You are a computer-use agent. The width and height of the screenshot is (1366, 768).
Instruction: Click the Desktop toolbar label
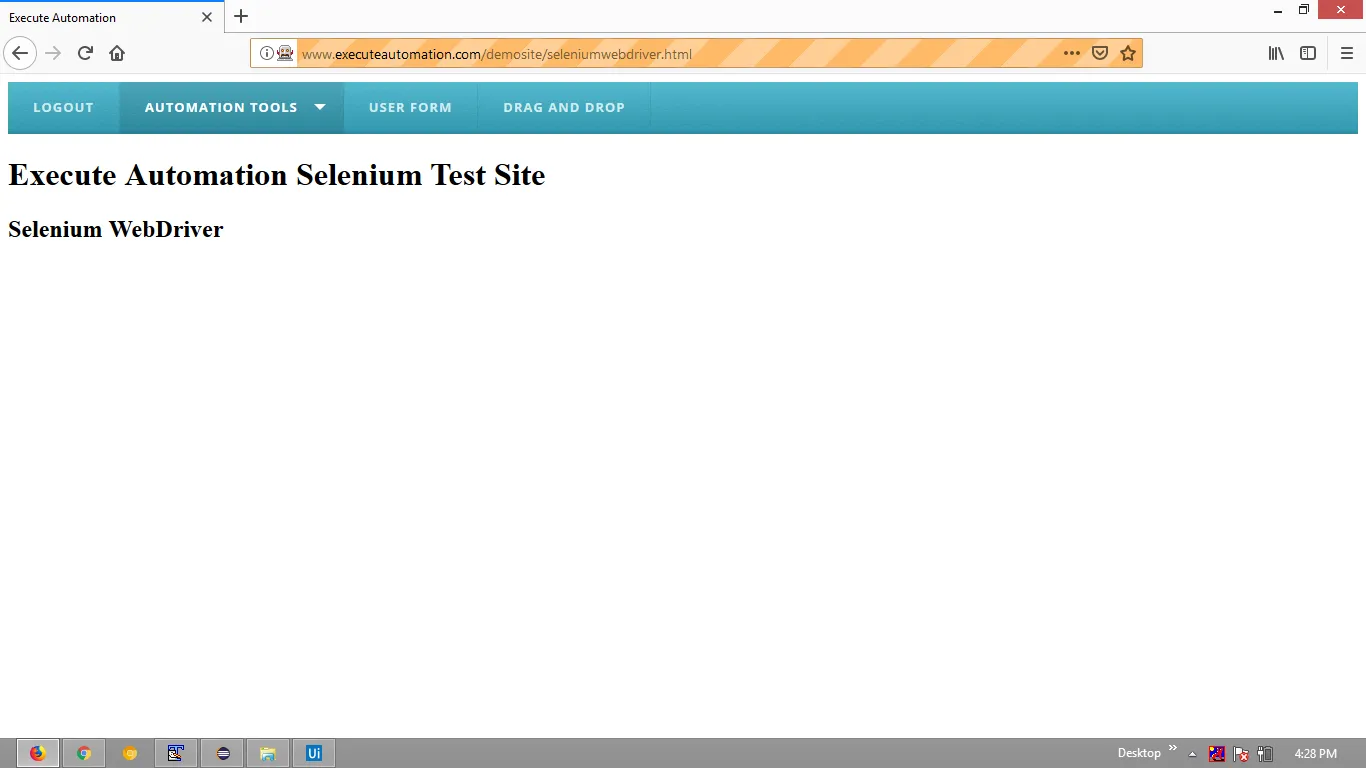(1139, 753)
